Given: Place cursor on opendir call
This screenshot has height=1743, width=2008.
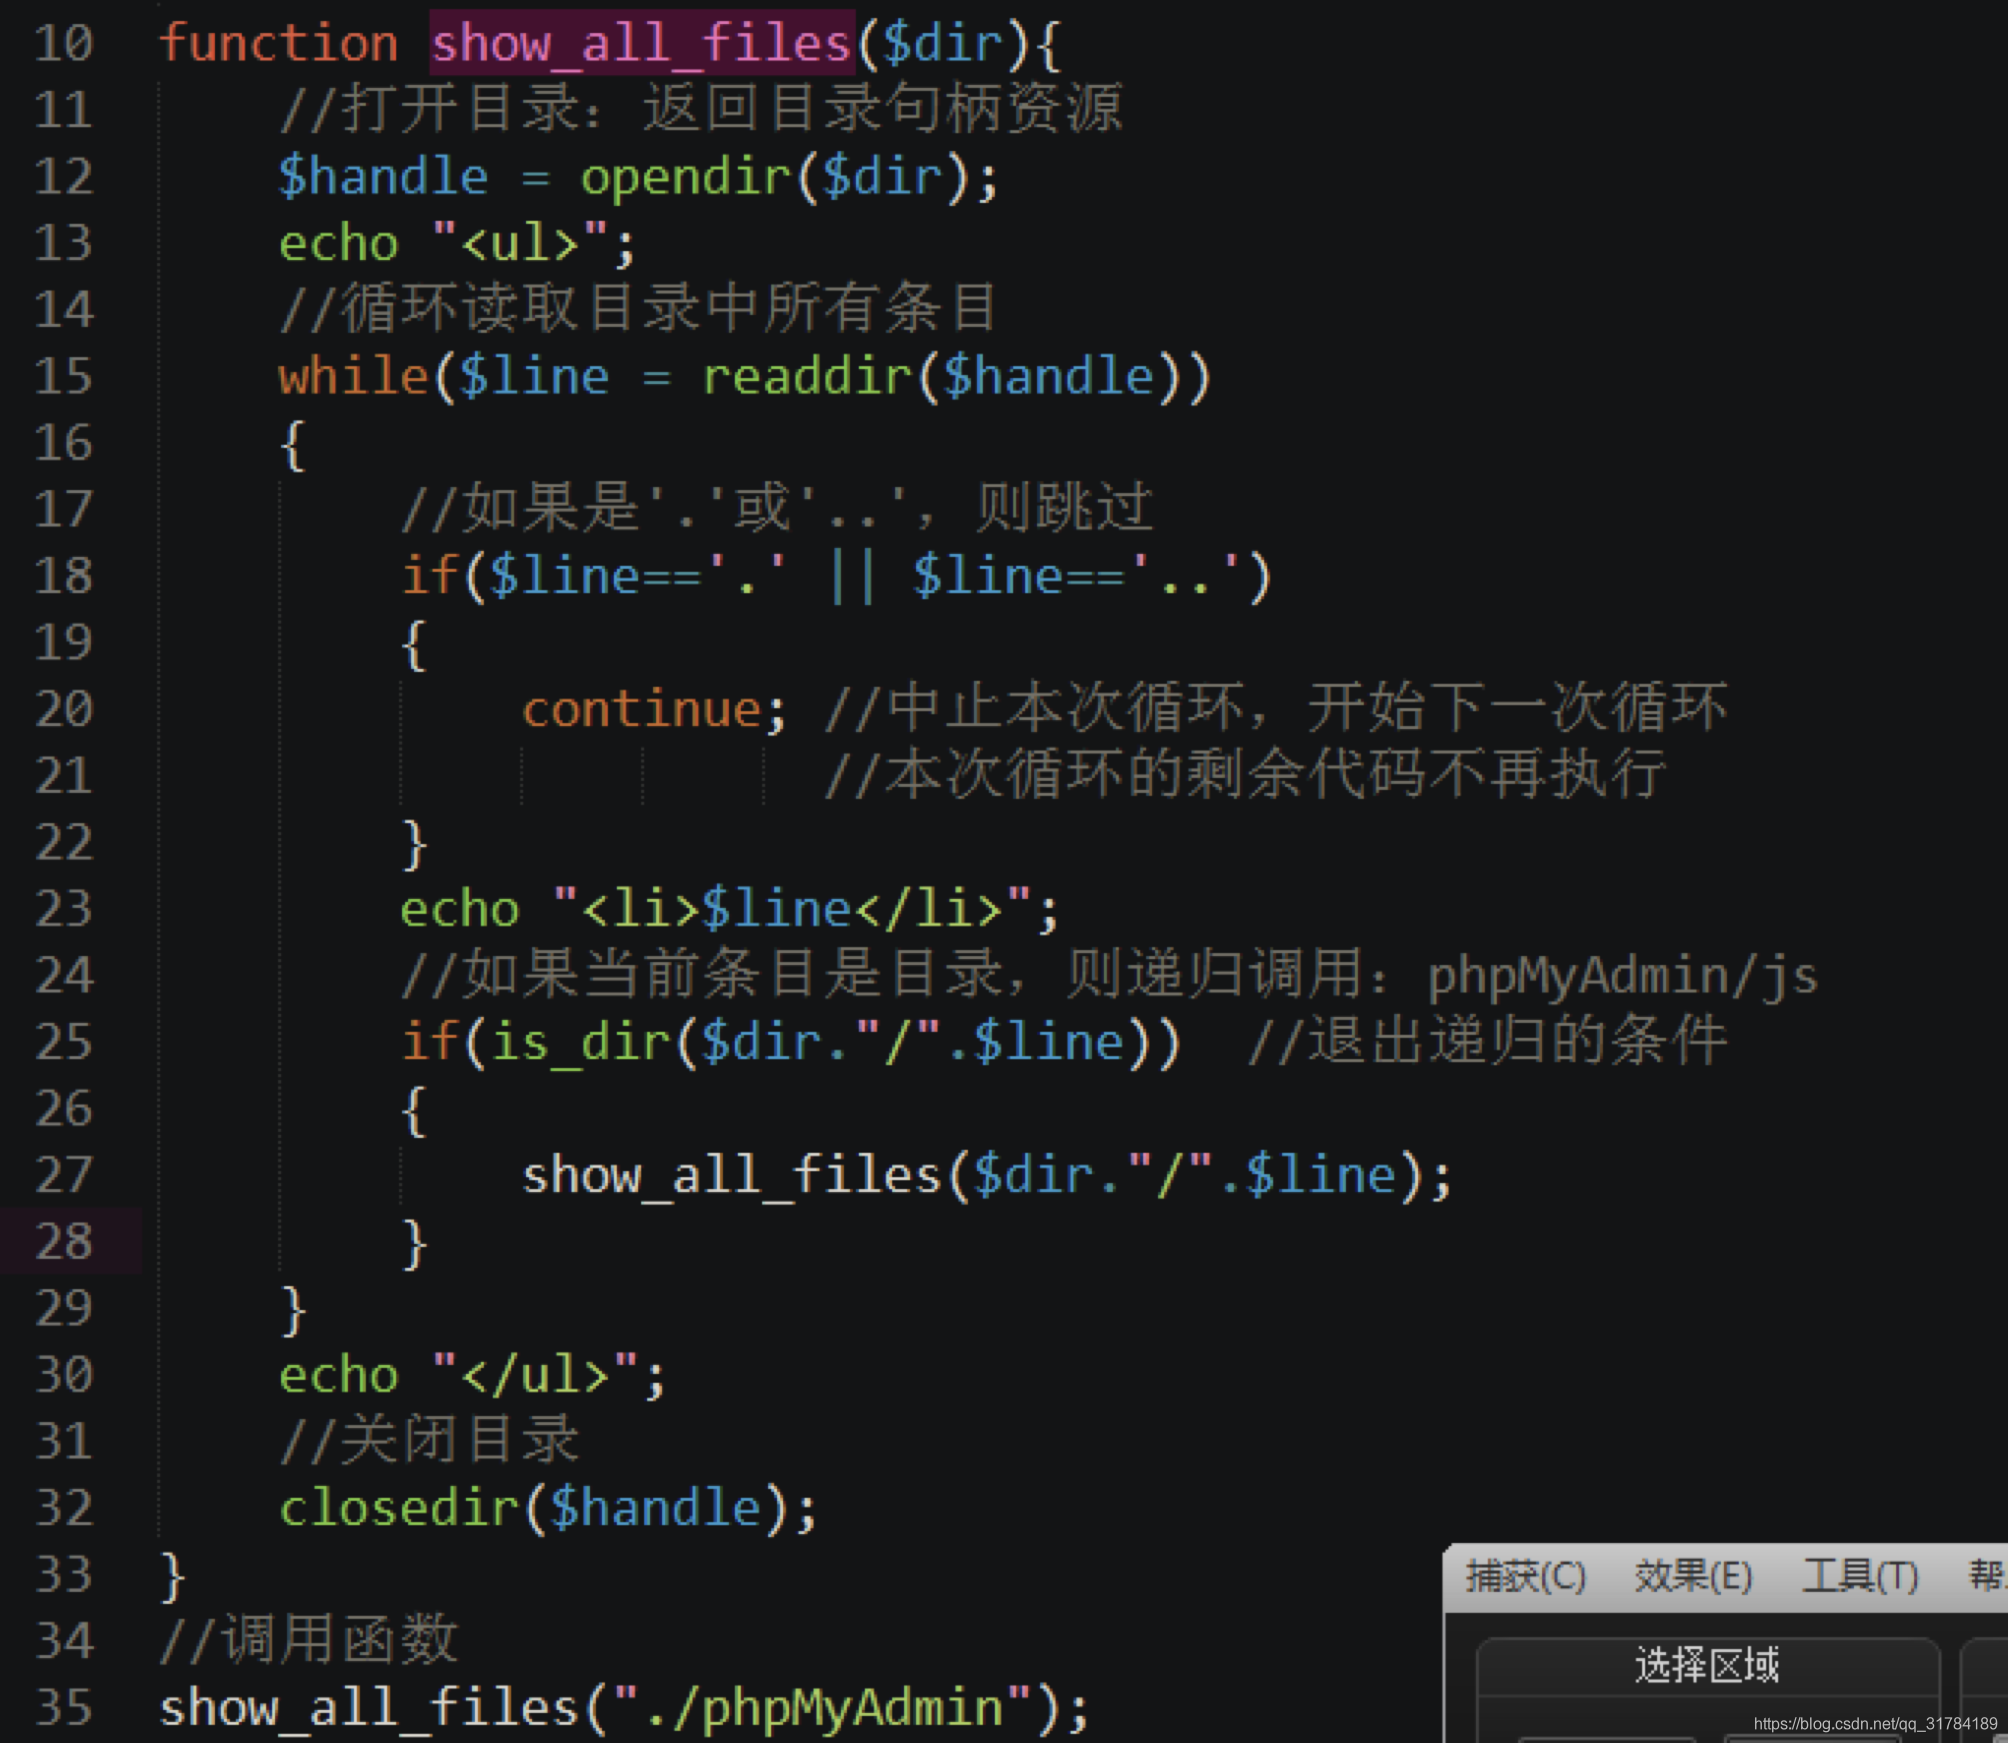Looking at the screenshot, I should coord(686,177).
